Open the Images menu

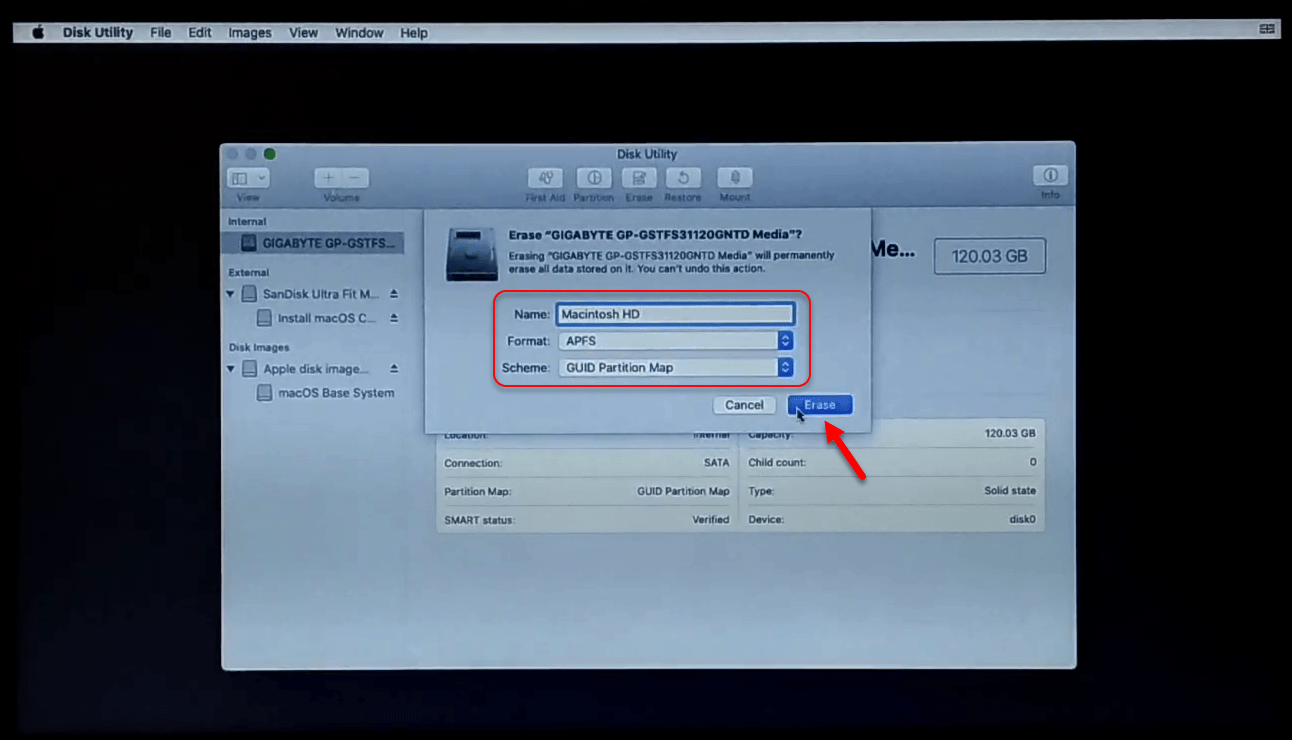coord(250,32)
